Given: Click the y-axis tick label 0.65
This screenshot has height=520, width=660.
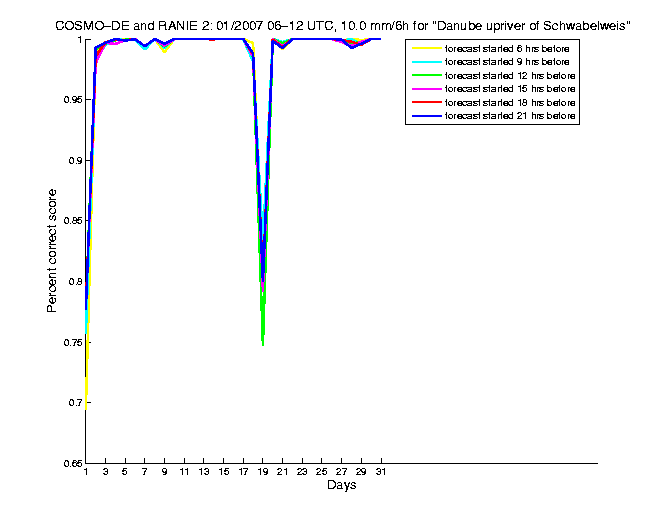Looking at the screenshot, I should point(72,464).
